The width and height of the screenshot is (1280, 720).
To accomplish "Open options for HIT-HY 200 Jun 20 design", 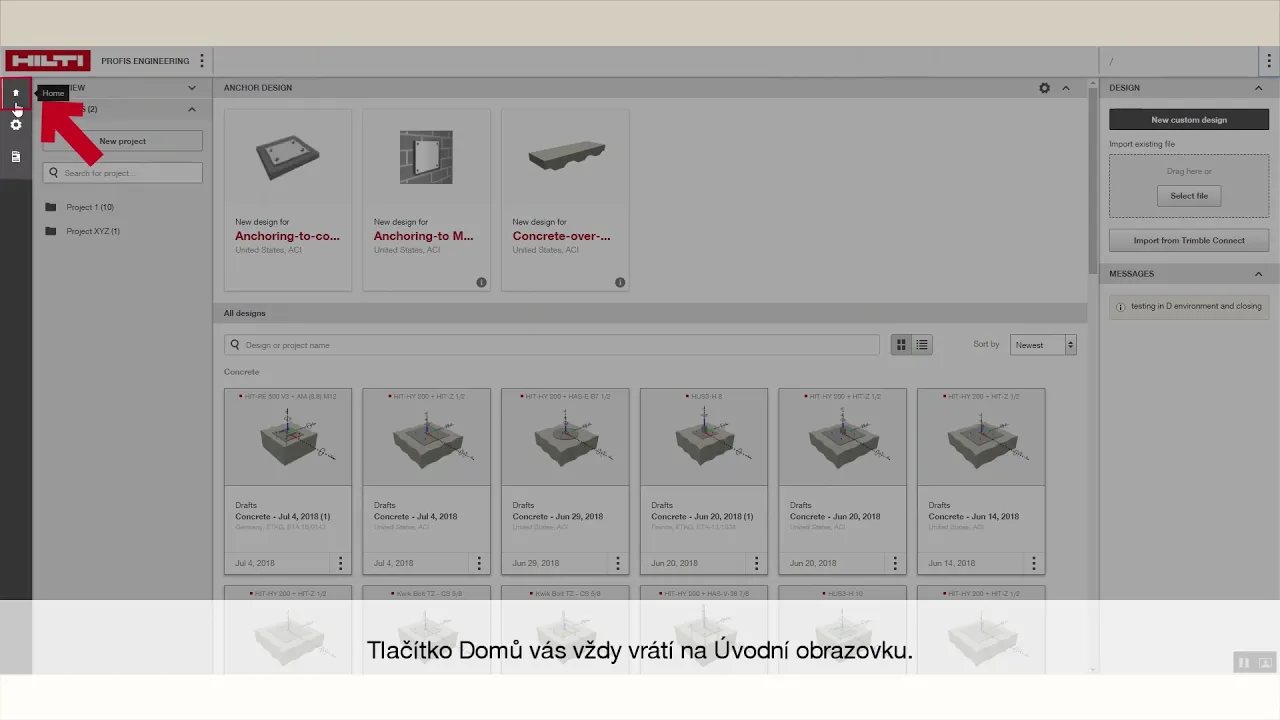I will (x=895, y=563).
